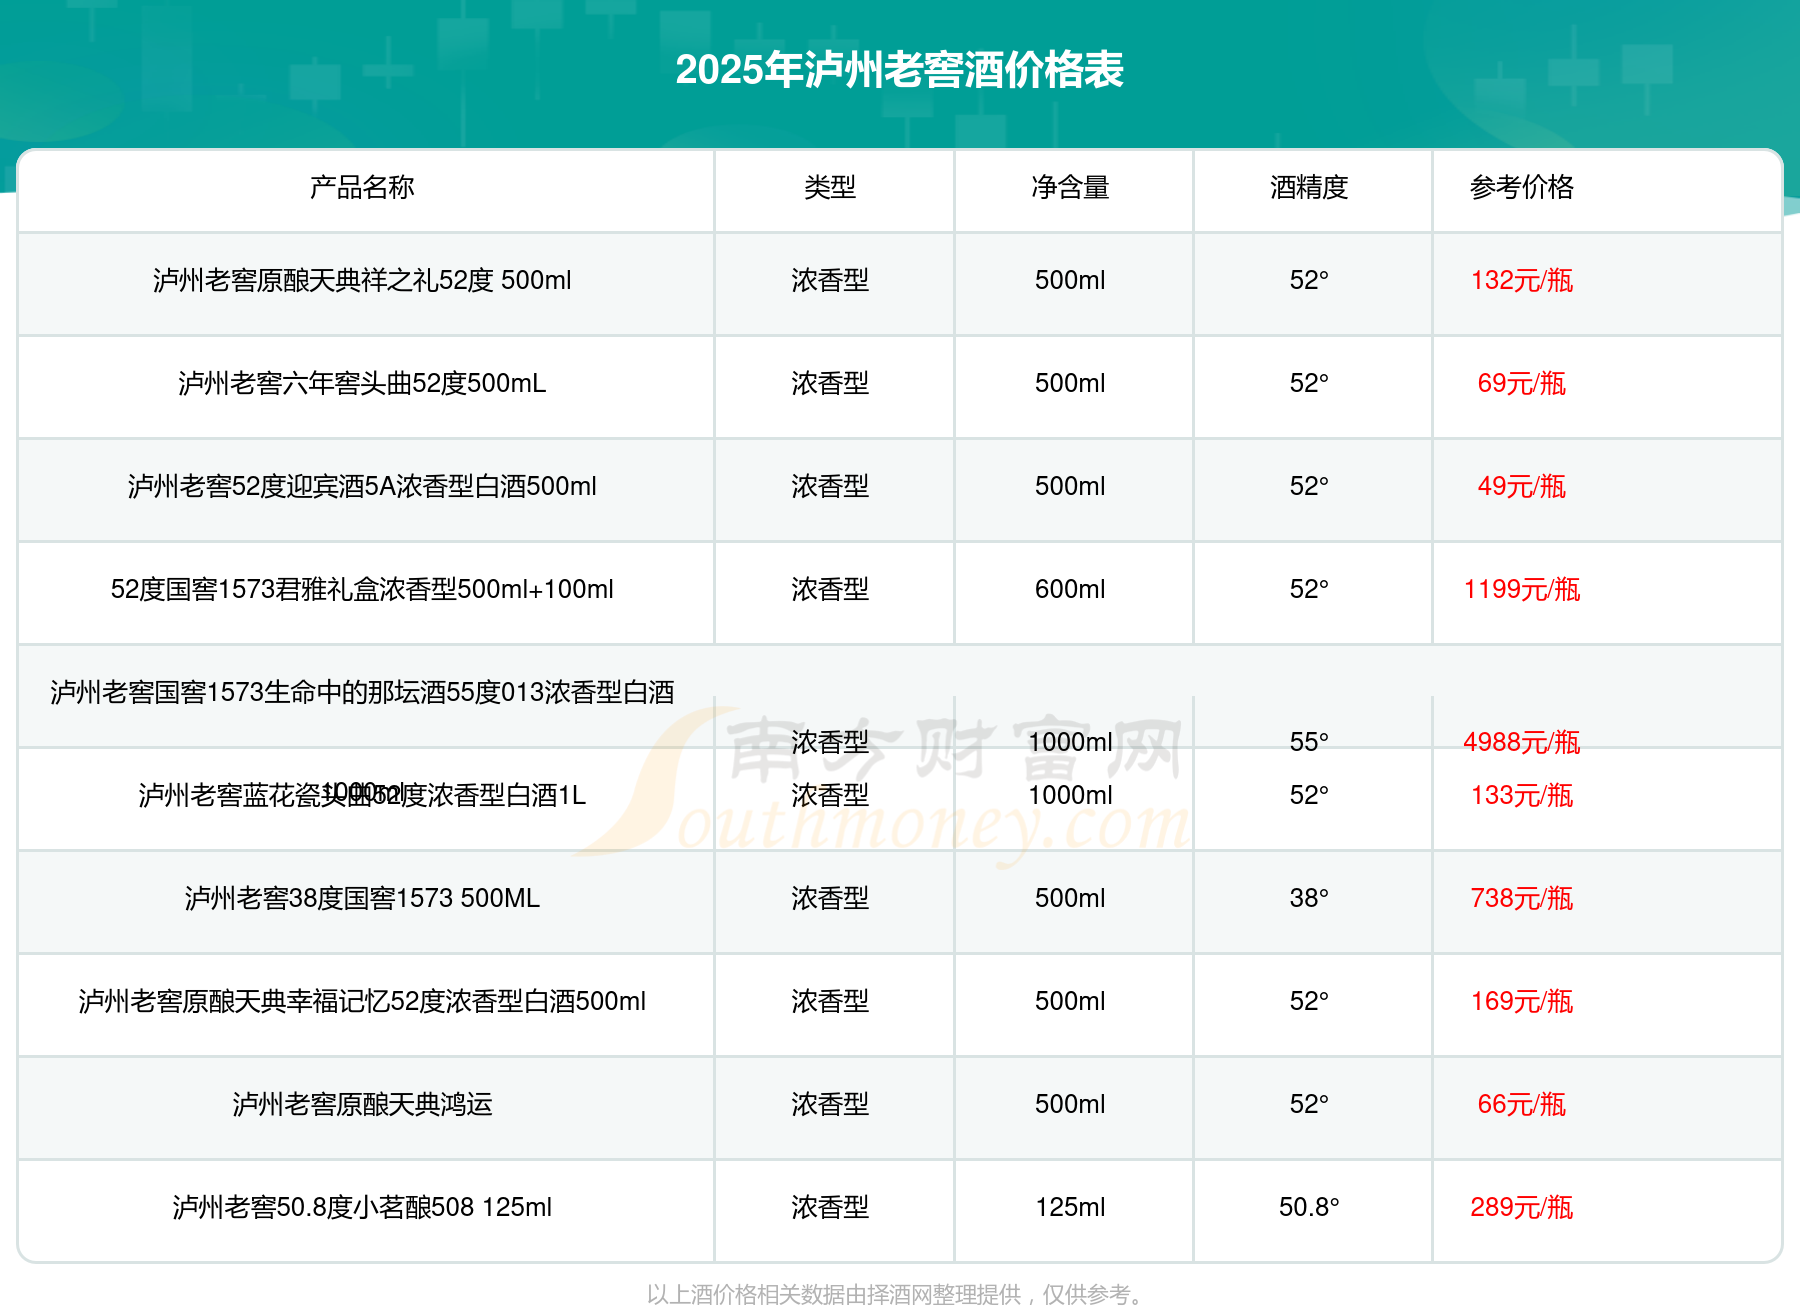Click the "参考价格" column header
The width and height of the screenshot is (1800, 1310).
pyautogui.click(x=1522, y=187)
